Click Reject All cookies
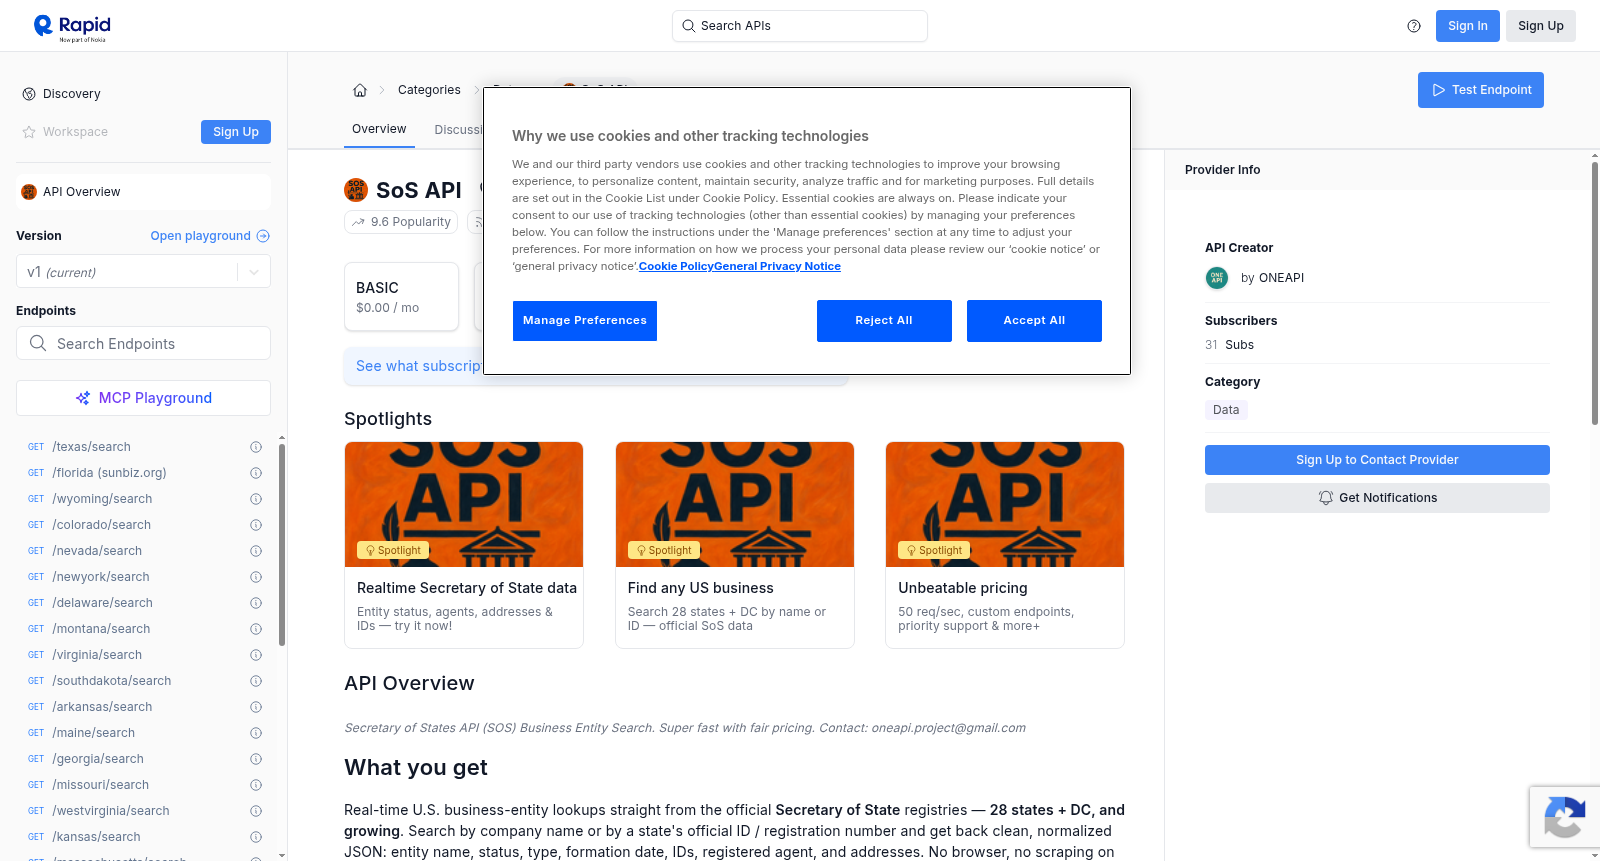The image size is (1600, 861). [884, 321]
